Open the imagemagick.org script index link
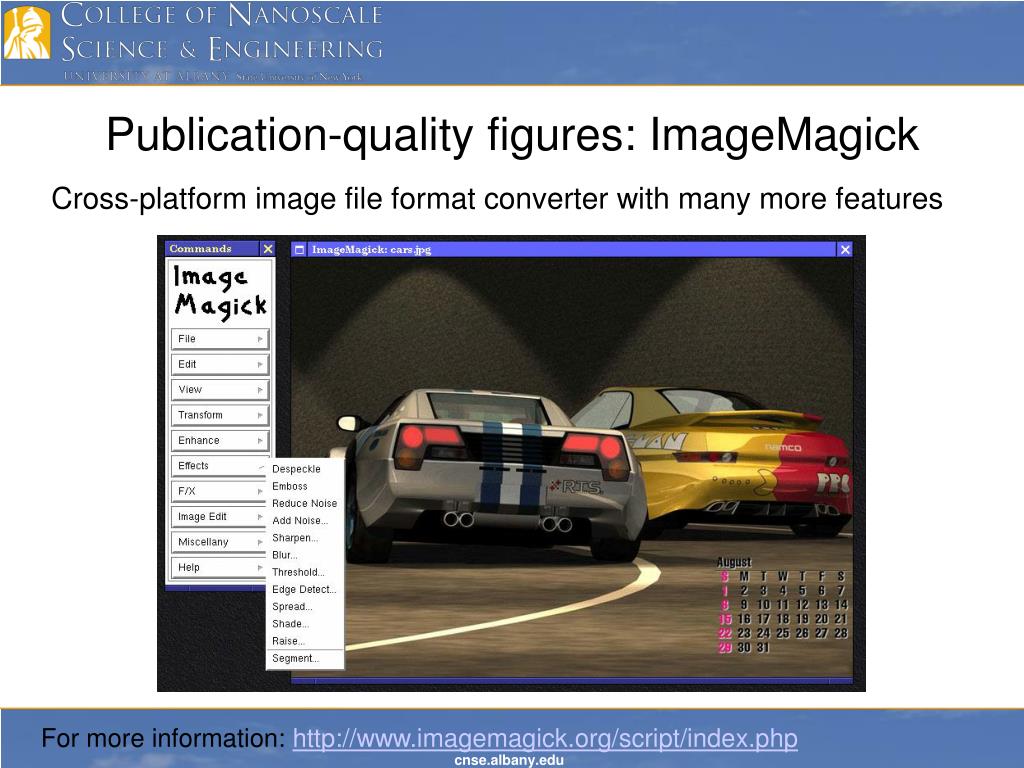 [545, 739]
